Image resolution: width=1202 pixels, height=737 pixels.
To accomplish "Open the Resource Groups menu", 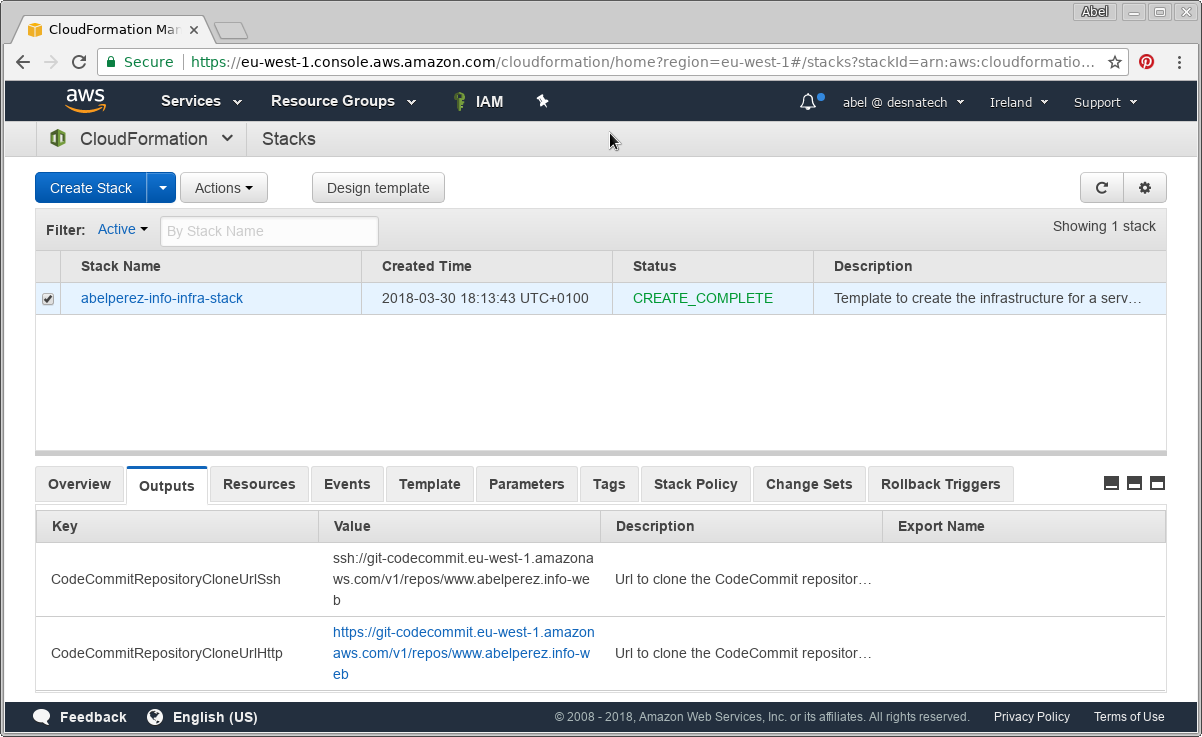I will pos(342,101).
